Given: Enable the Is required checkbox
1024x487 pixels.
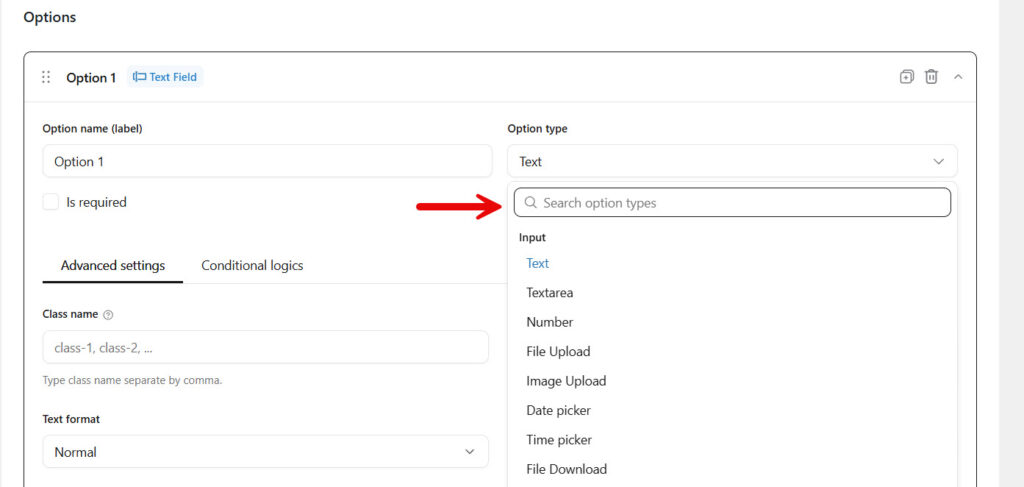Looking at the screenshot, I should (x=51, y=202).
